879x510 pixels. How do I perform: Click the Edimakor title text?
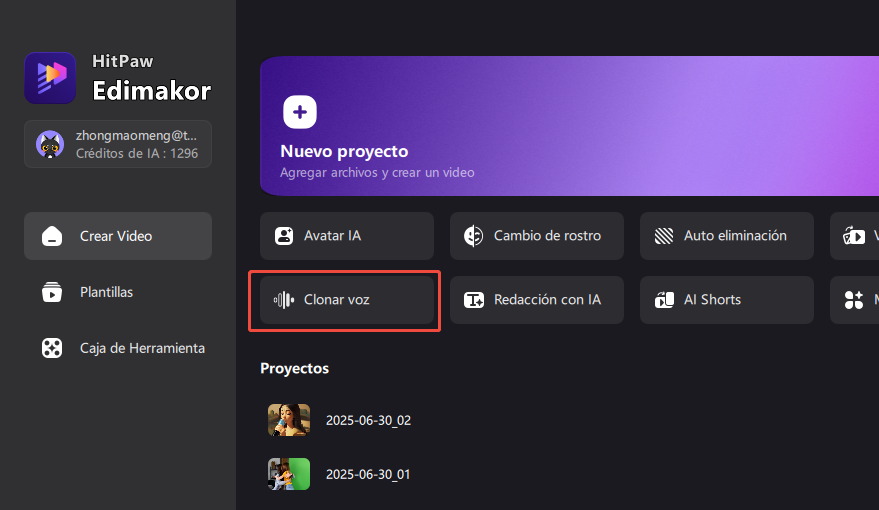click(151, 91)
